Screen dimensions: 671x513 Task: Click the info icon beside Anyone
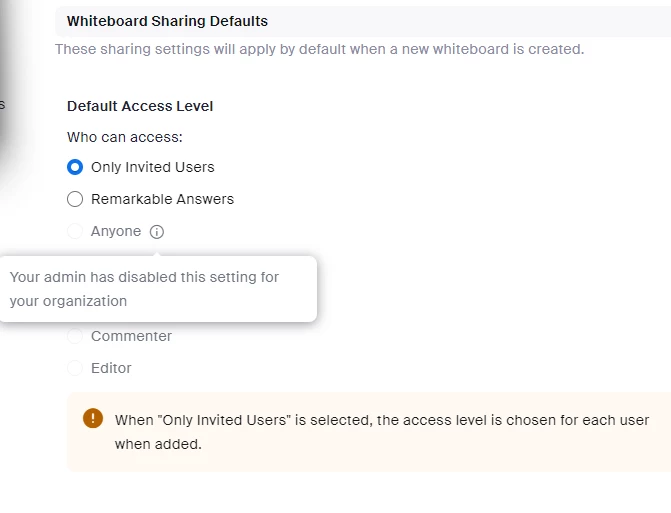pyautogui.click(x=157, y=231)
